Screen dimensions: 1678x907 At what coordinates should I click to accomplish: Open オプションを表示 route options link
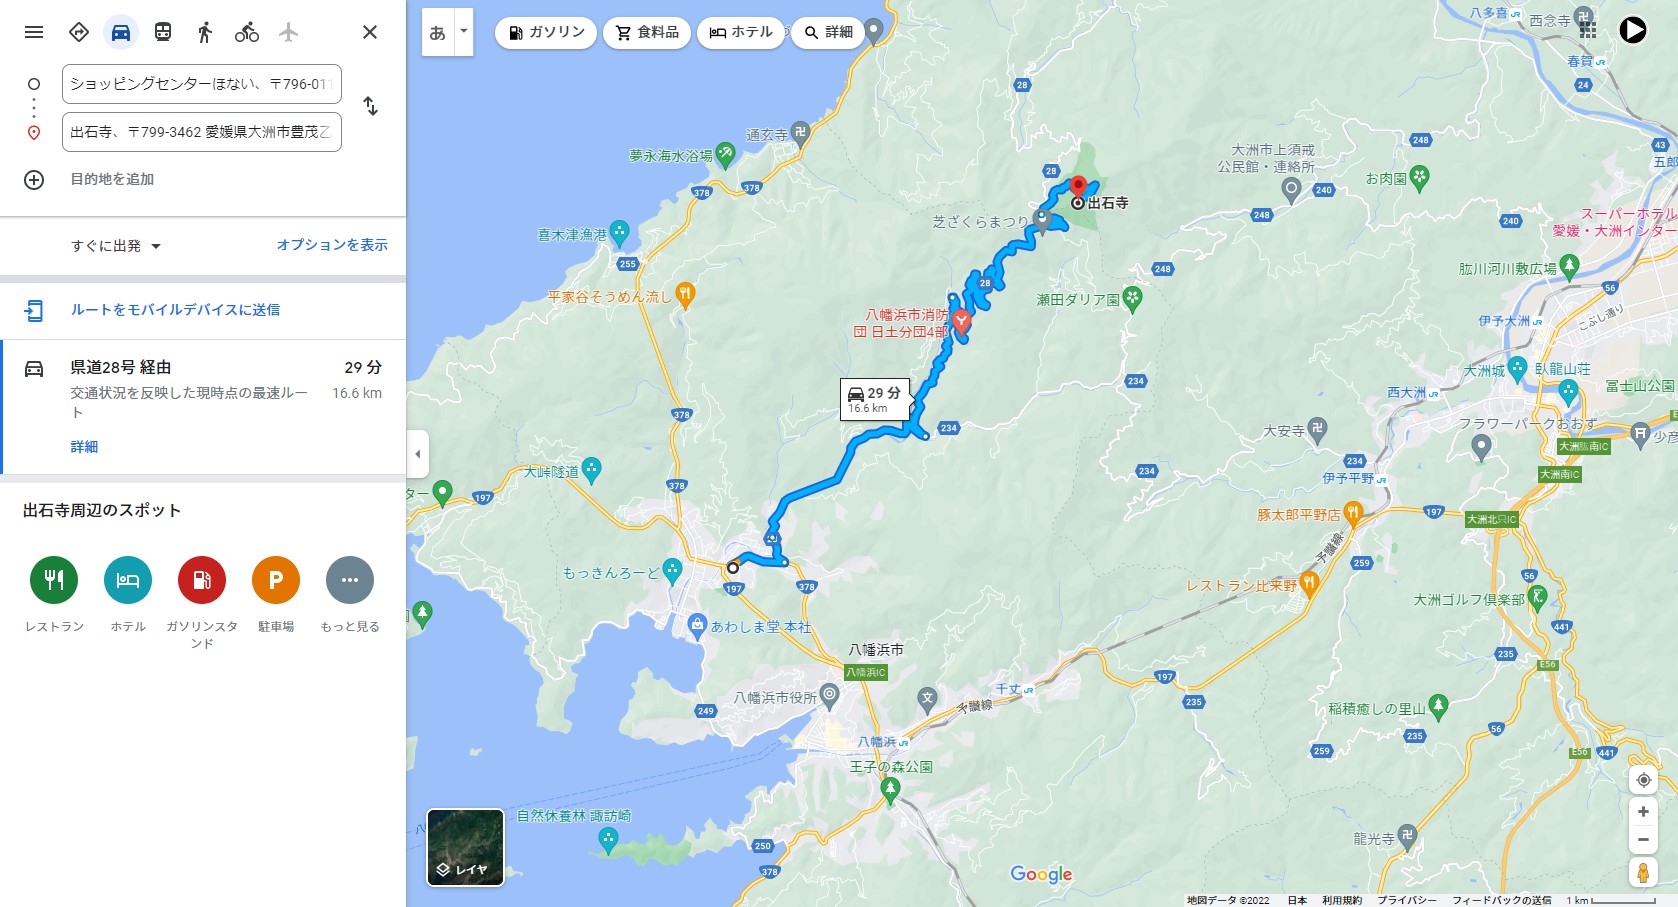point(332,245)
